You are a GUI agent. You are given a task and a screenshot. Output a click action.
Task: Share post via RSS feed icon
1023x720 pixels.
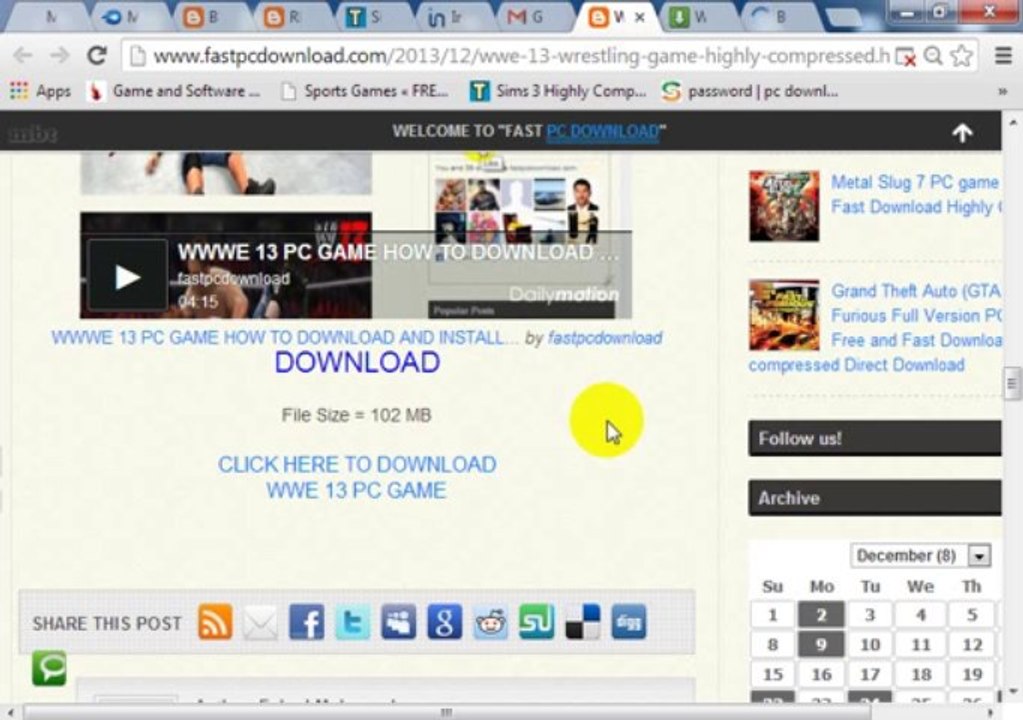click(x=215, y=622)
